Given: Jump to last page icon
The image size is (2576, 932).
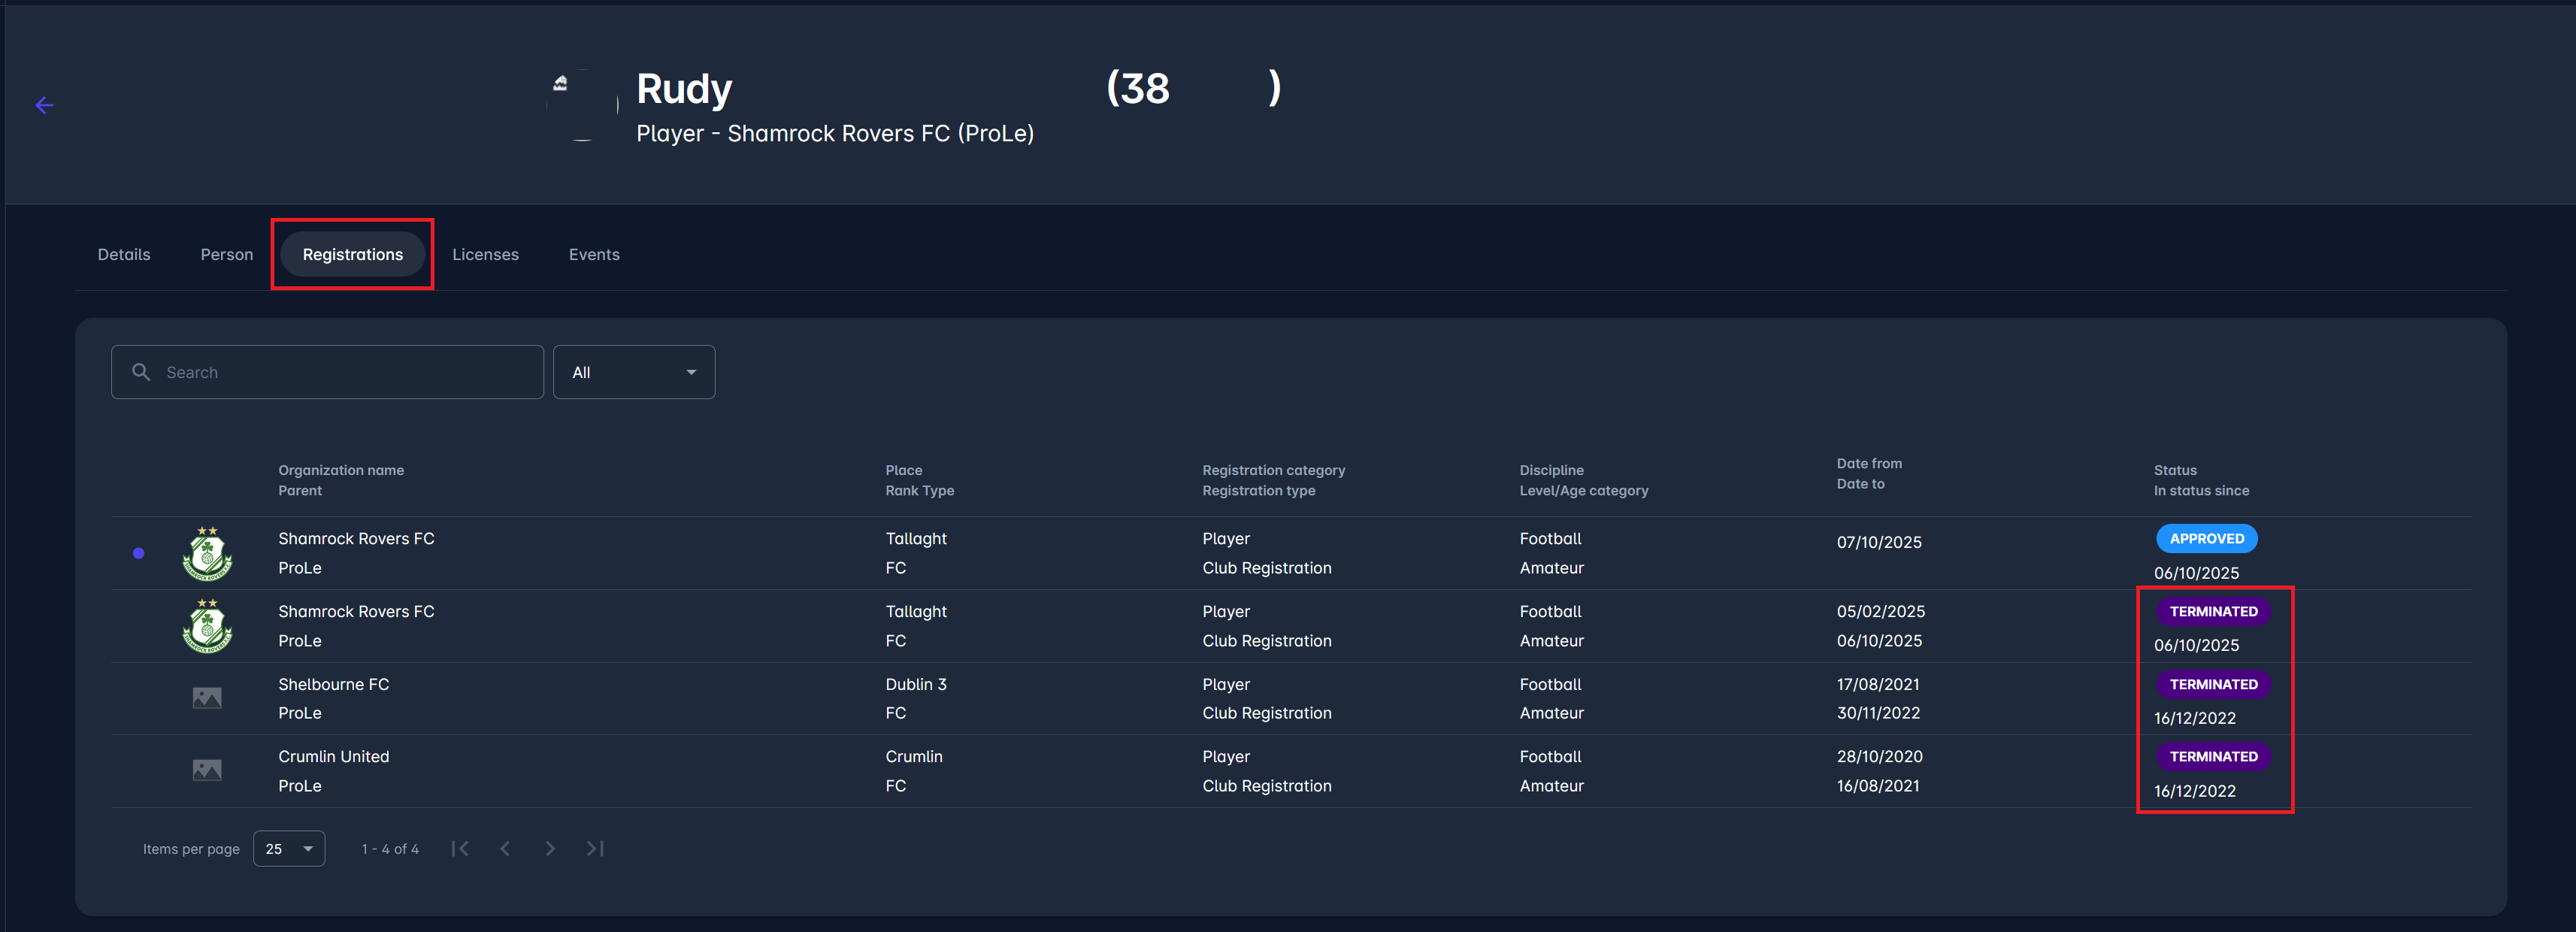Looking at the screenshot, I should [595, 848].
